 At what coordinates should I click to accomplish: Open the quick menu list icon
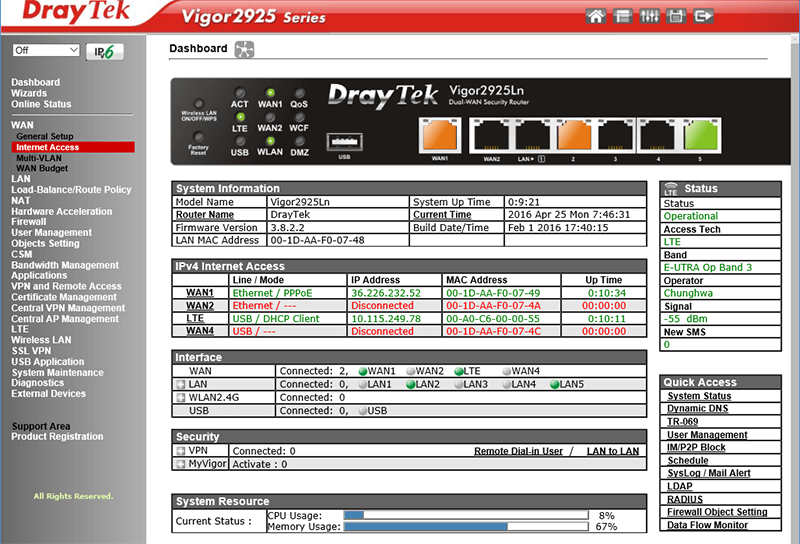coord(622,16)
